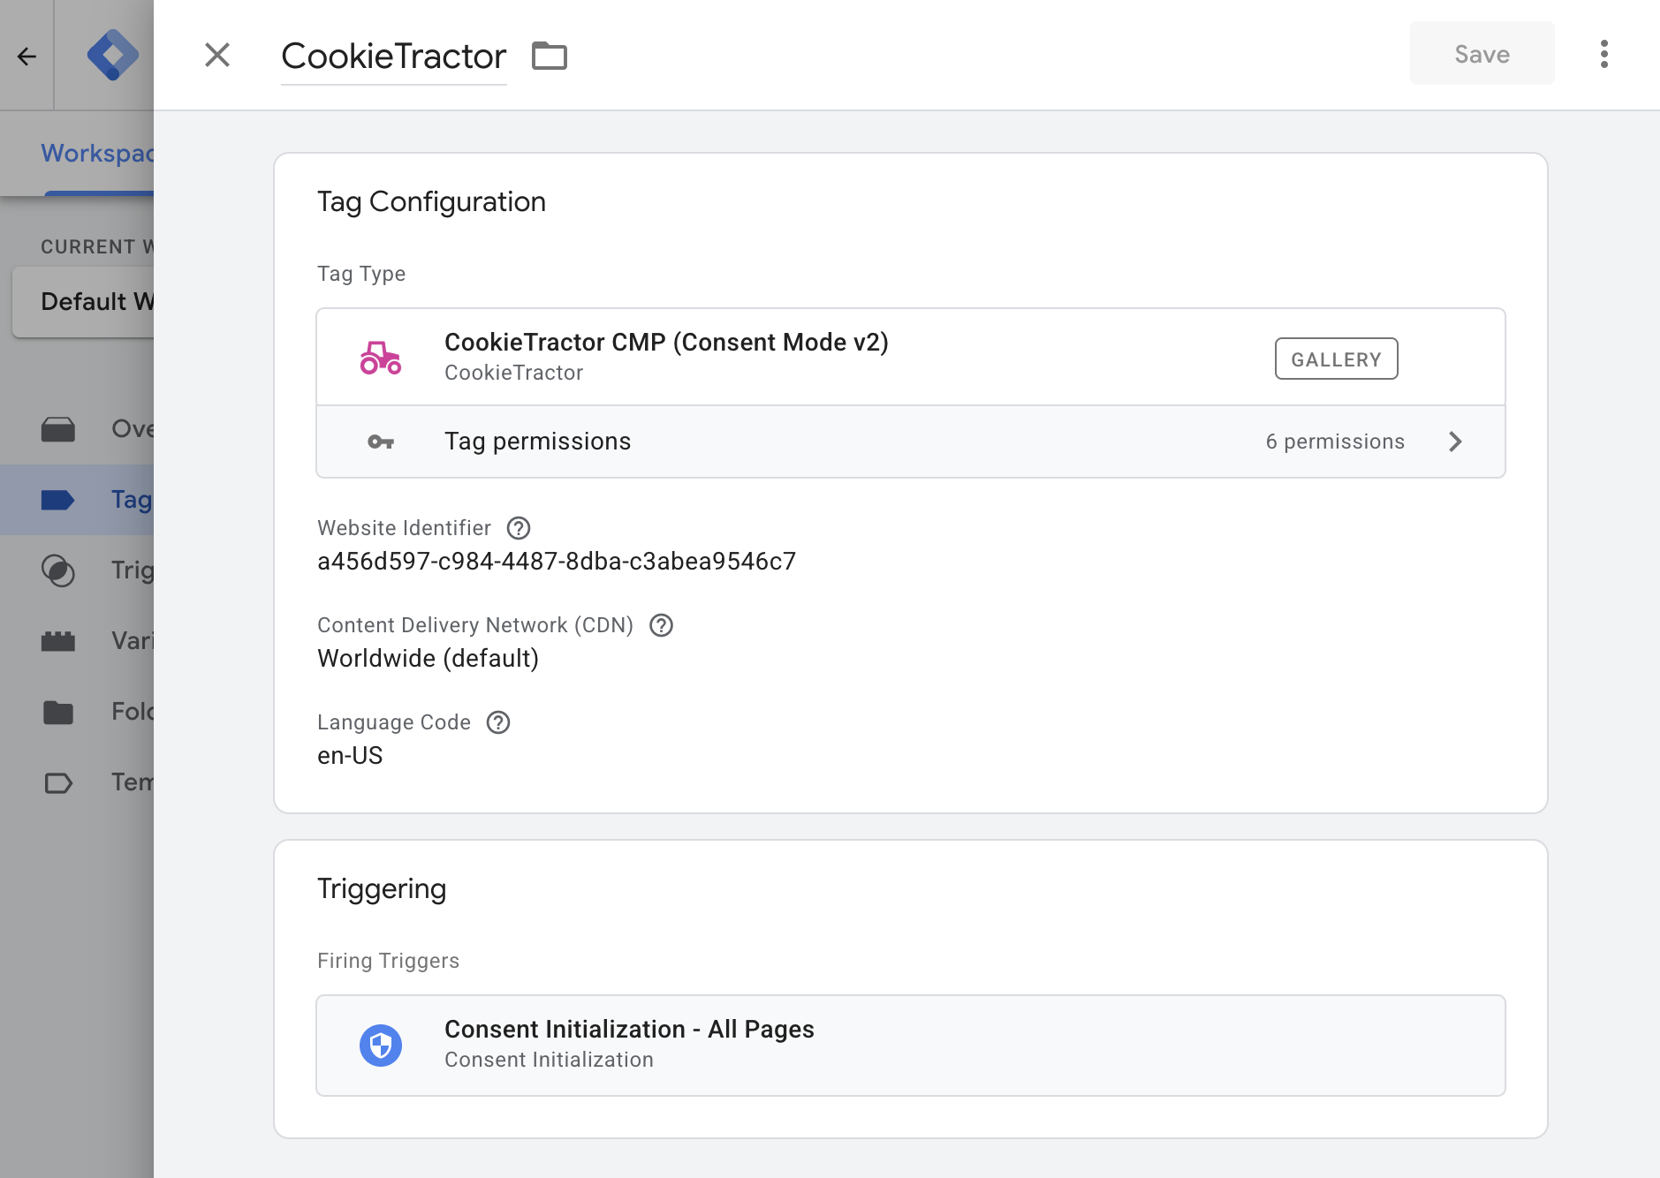Click the GALLERY badge button
Image resolution: width=1660 pixels, height=1178 pixels.
[x=1335, y=359]
